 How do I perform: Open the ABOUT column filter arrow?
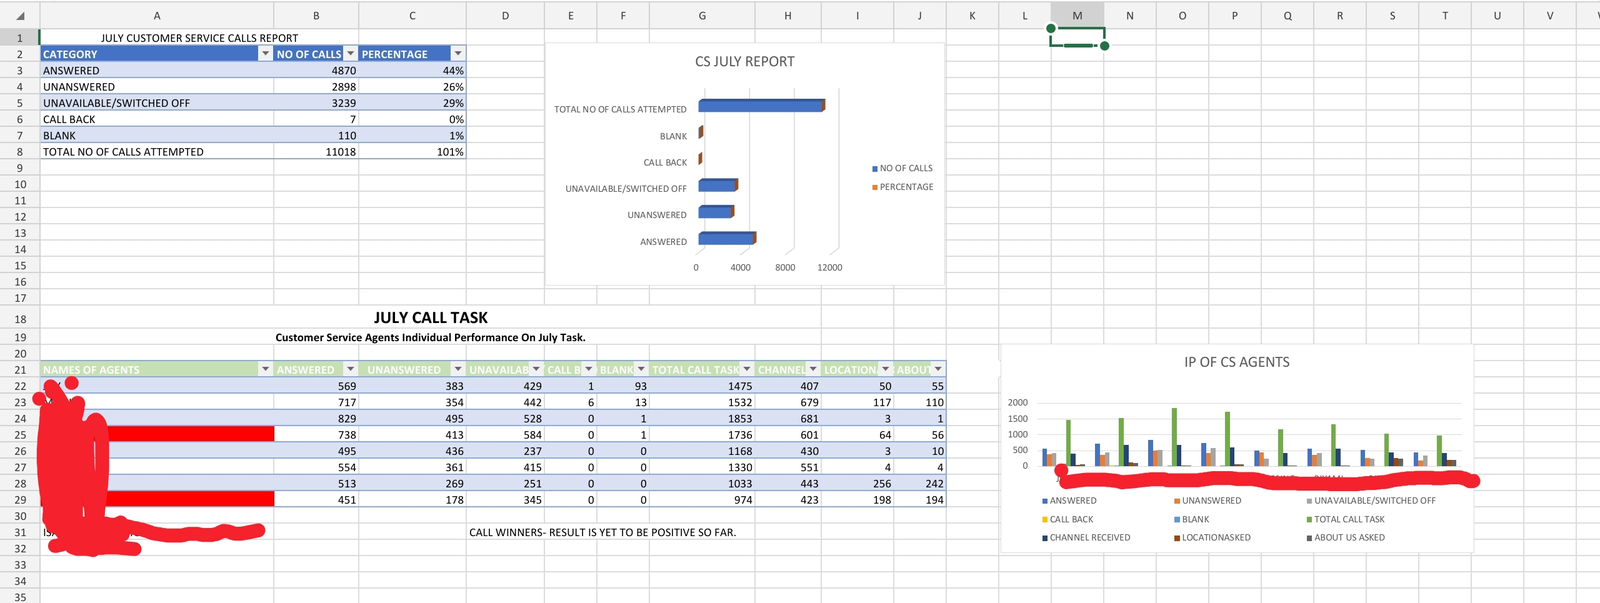coord(938,369)
